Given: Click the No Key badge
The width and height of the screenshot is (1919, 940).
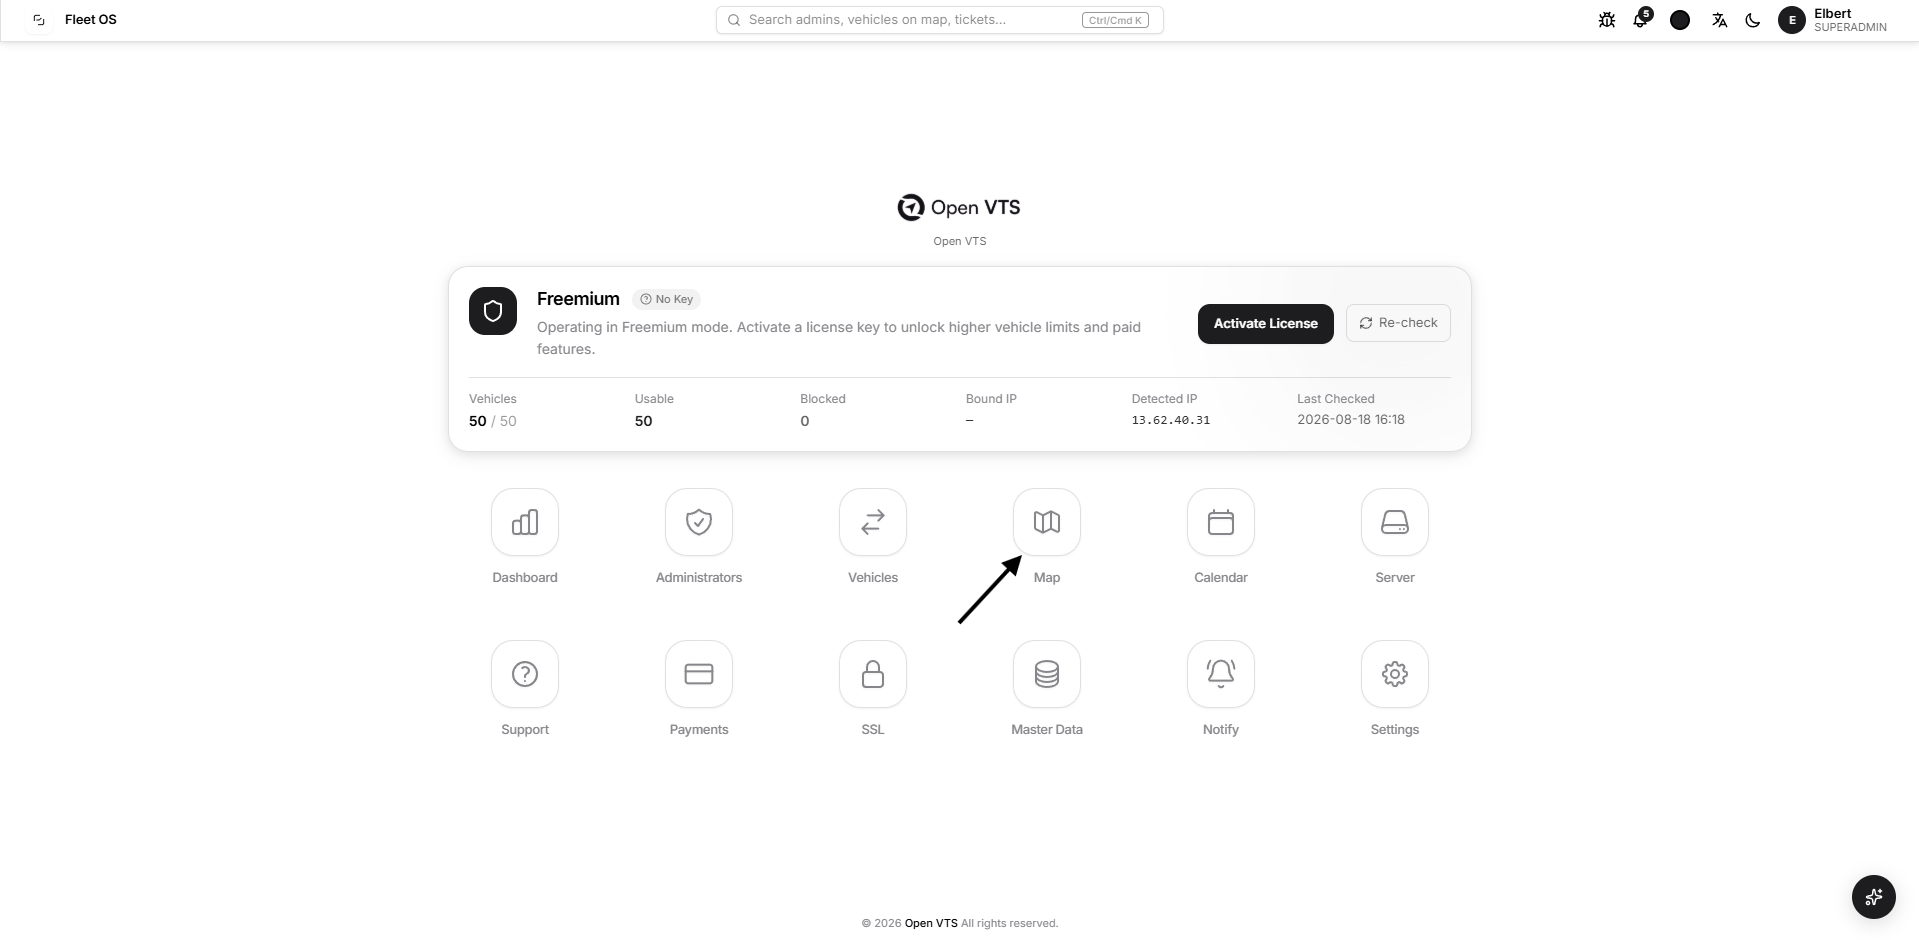Looking at the screenshot, I should pyautogui.click(x=667, y=299).
